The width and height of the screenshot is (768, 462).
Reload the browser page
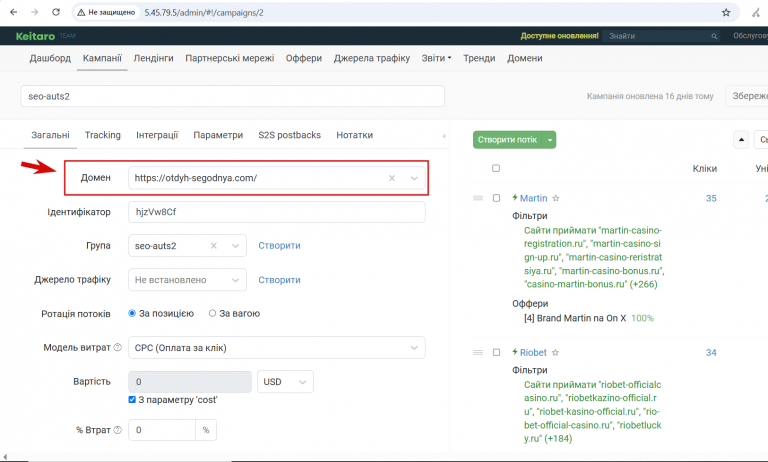pyautogui.click(x=56, y=12)
